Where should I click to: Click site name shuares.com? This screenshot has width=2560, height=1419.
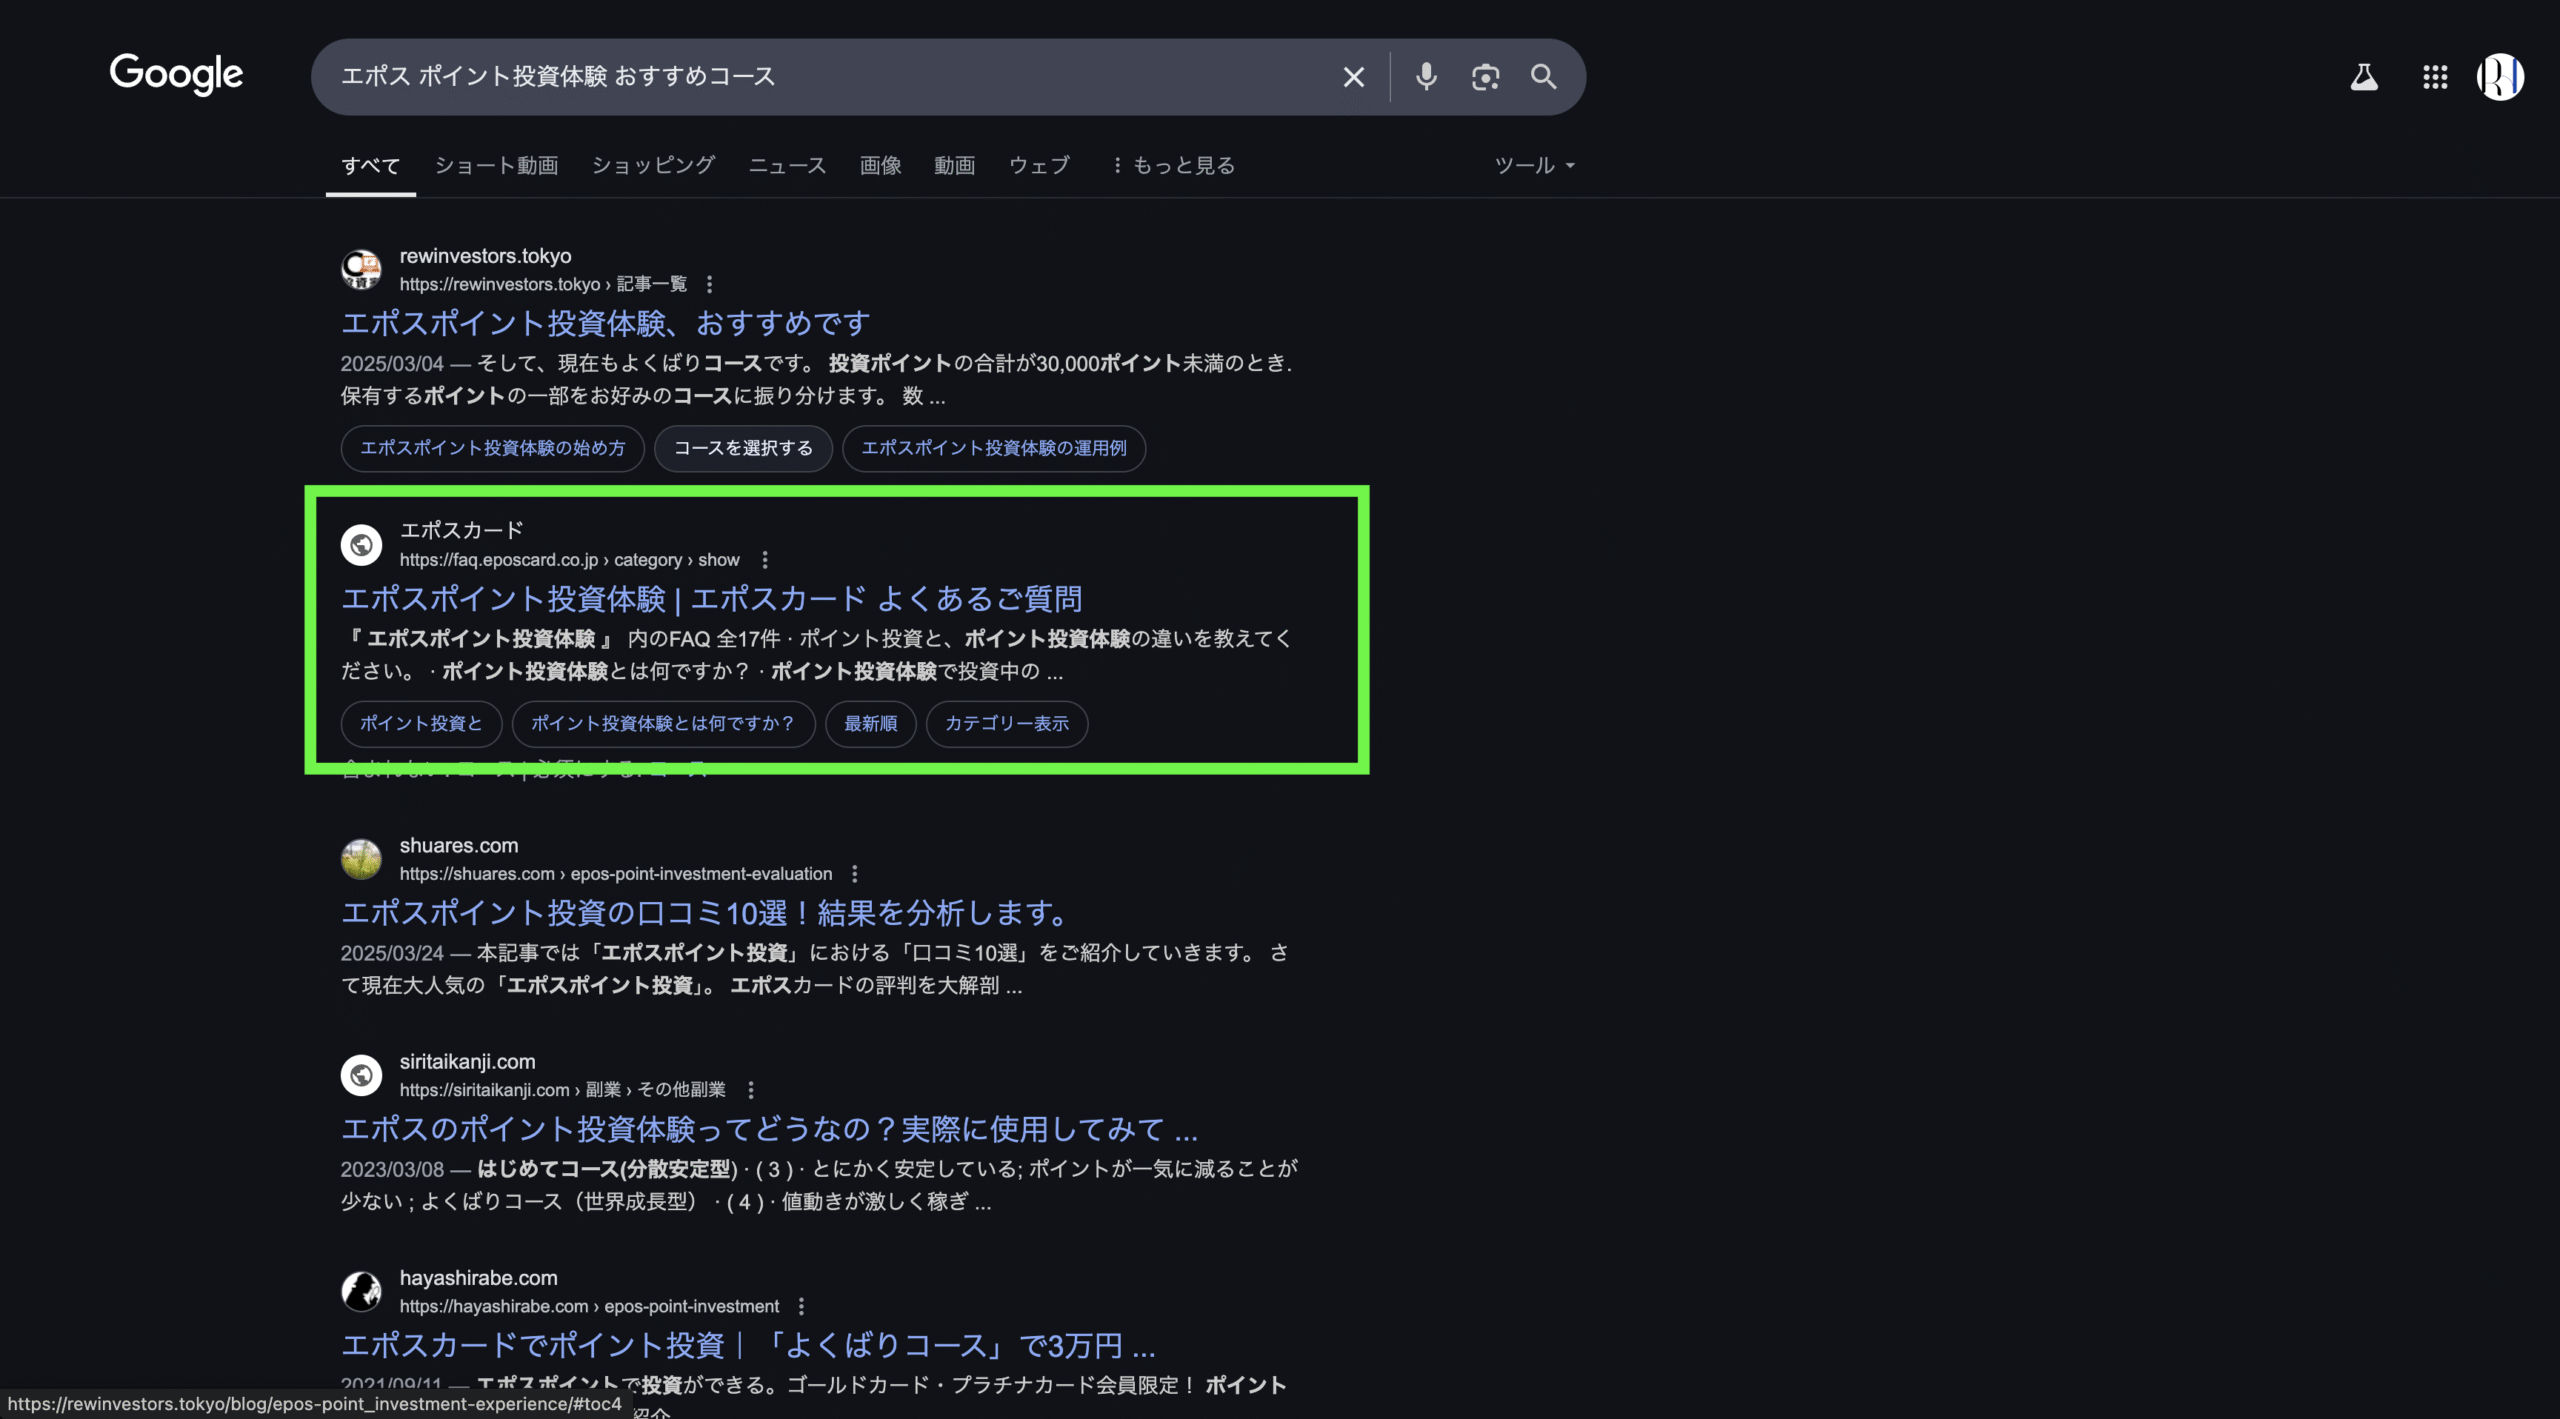click(458, 846)
